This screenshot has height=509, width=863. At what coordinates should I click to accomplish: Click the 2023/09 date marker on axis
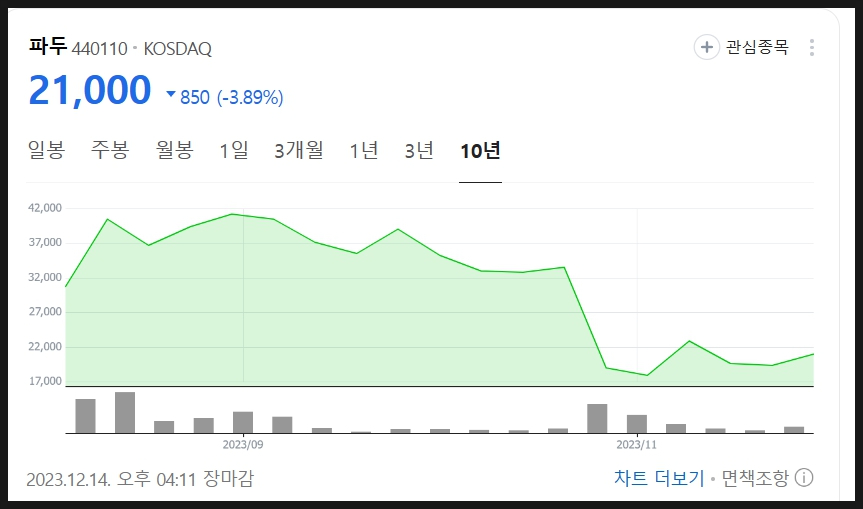243,445
